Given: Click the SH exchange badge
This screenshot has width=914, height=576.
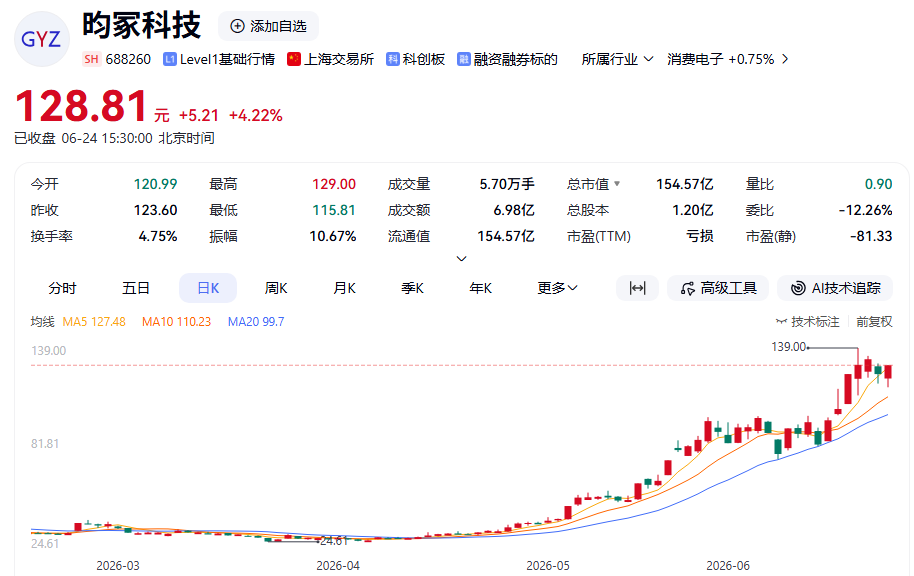Looking at the screenshot, I should pyautogui.click(x=91, y=59).
